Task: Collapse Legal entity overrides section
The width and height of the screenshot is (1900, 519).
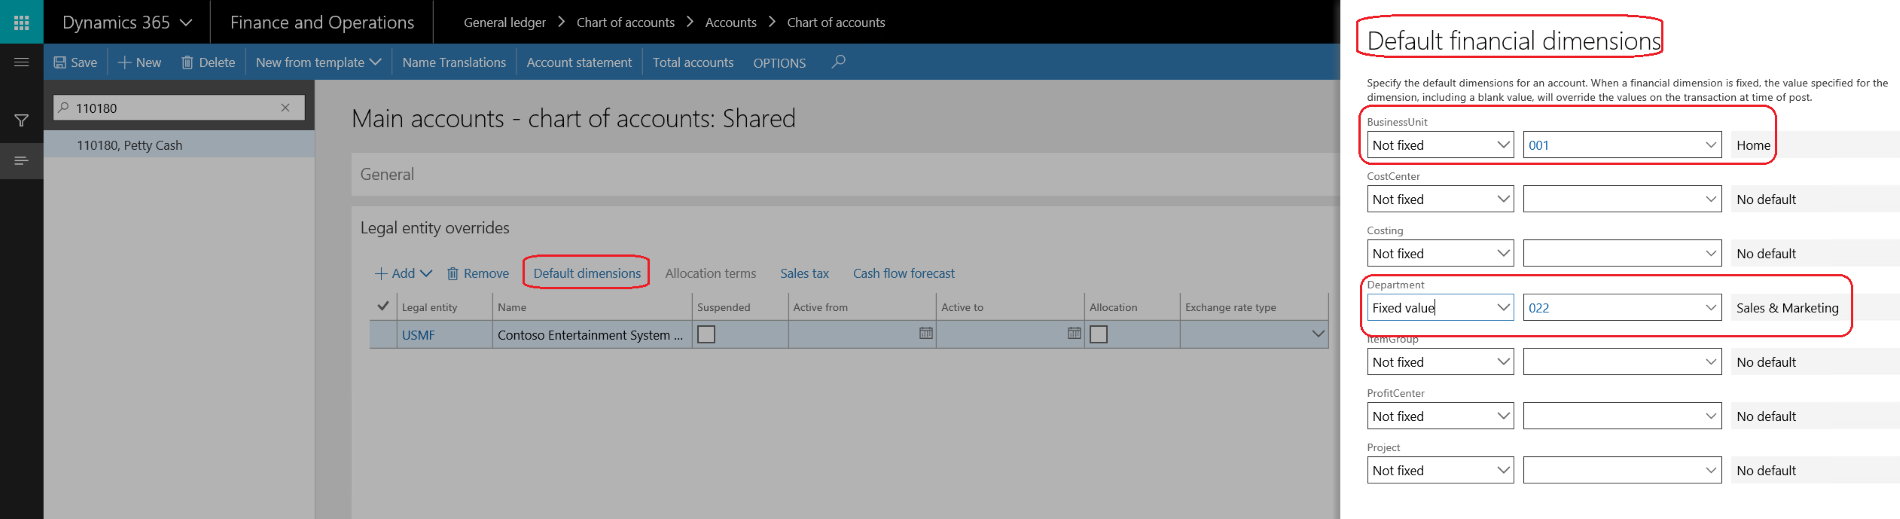Action: (x=435, y=228)
